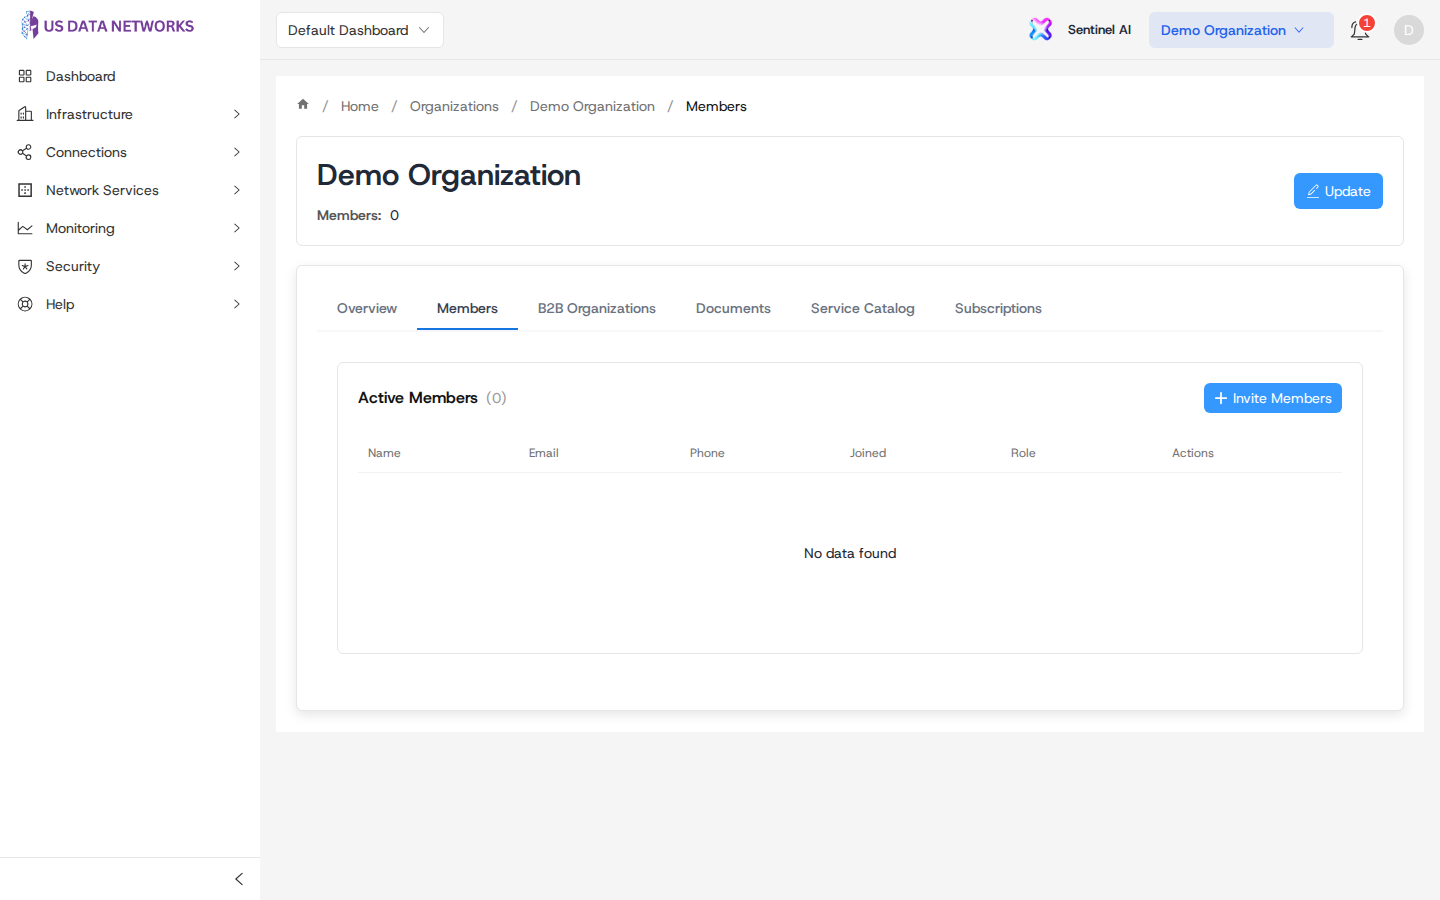The width and height of the screenshot is (1440, 900).
Task: Click the home icon in breadcrumb
Action: (303, 105)
